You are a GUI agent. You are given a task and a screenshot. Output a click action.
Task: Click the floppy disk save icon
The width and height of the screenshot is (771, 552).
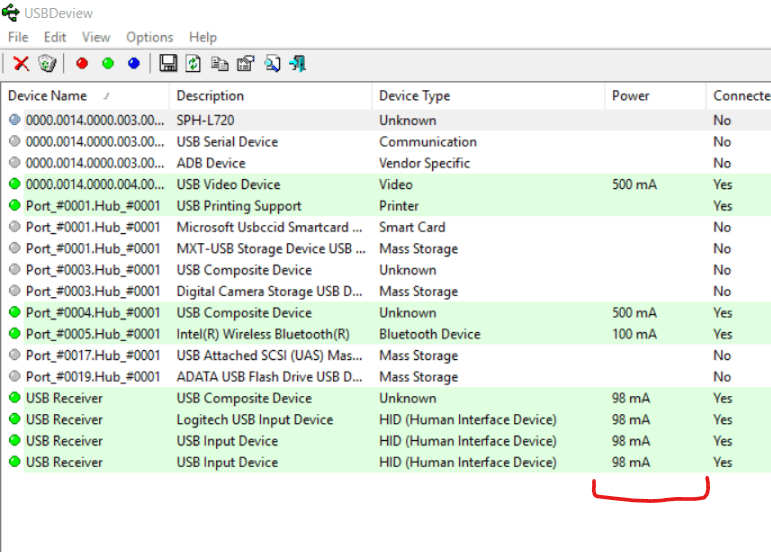click(168, 64)
